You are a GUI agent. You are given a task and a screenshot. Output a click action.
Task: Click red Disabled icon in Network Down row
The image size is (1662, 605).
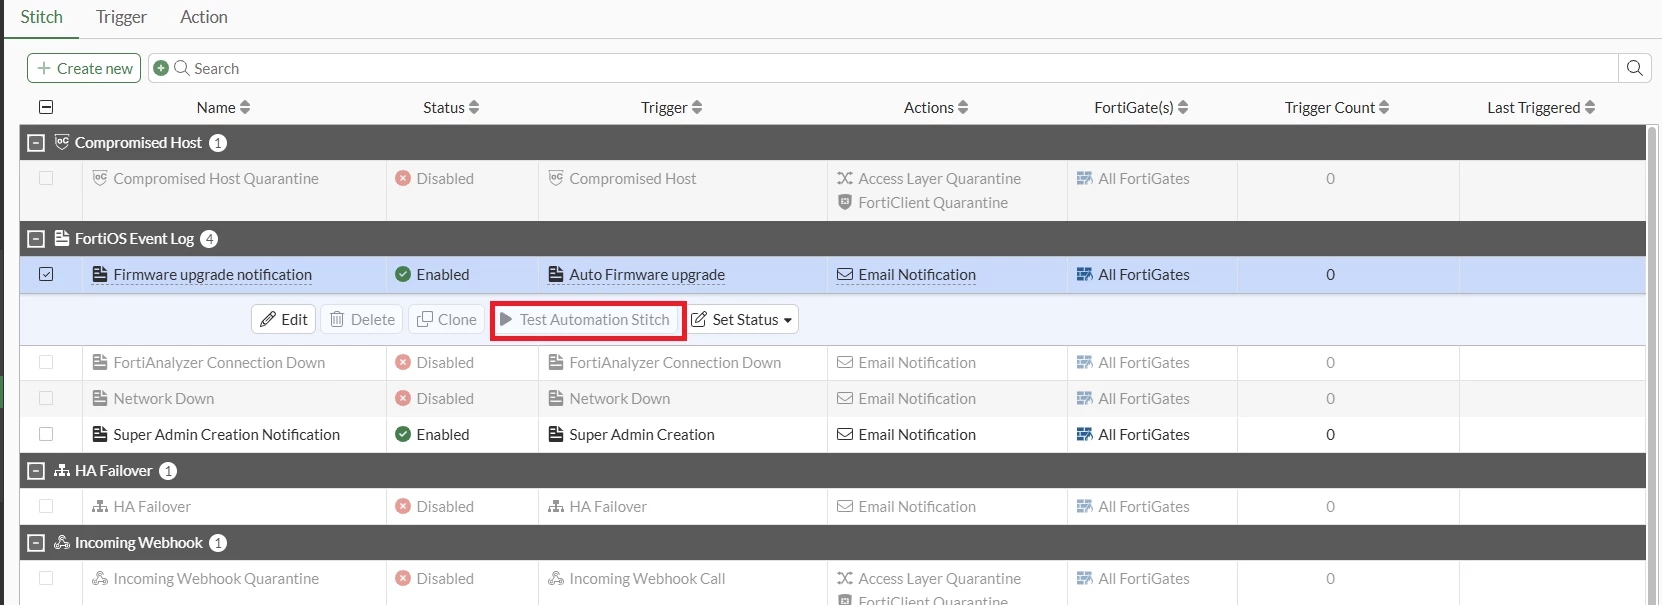(403, 398)
